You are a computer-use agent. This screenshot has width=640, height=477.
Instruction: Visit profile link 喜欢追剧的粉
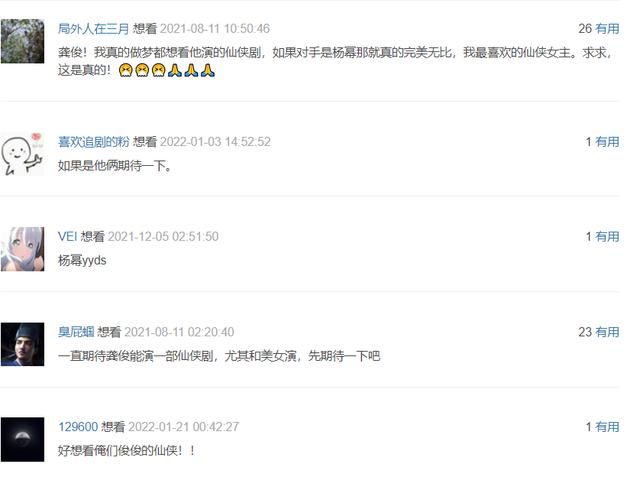coord(93,142)
